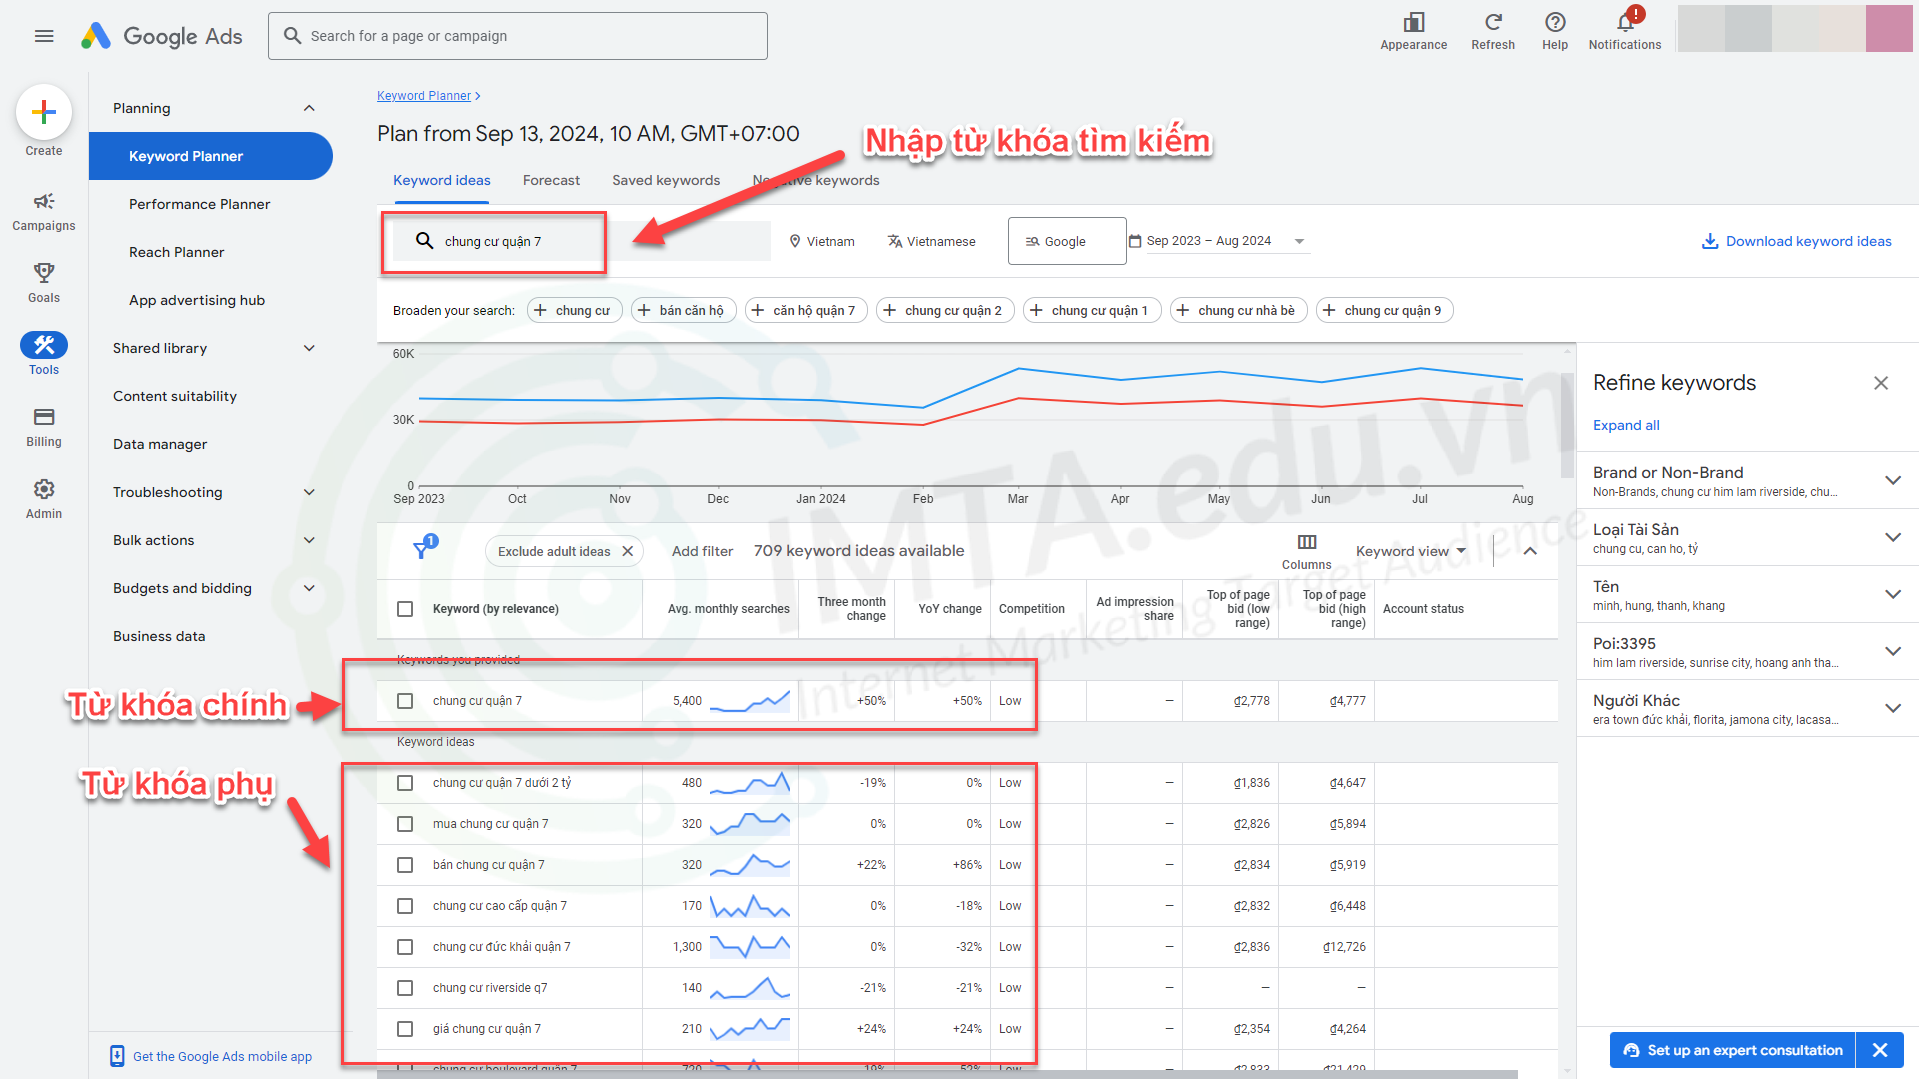Check 'chung cư riverside q7' row

coord(405,988)
